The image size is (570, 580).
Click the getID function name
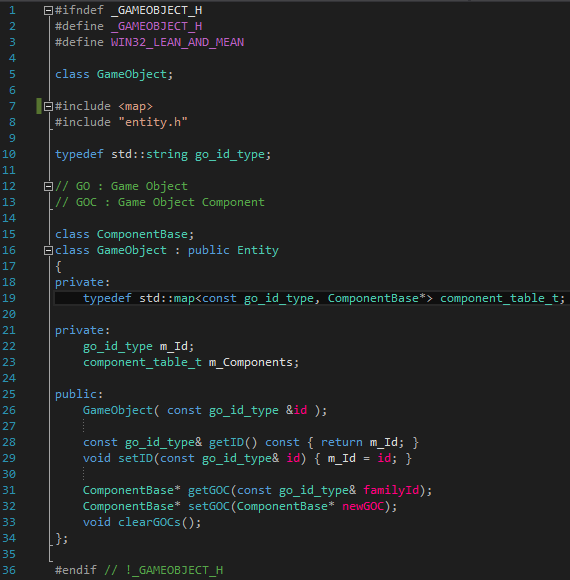(x=226, y=442)
